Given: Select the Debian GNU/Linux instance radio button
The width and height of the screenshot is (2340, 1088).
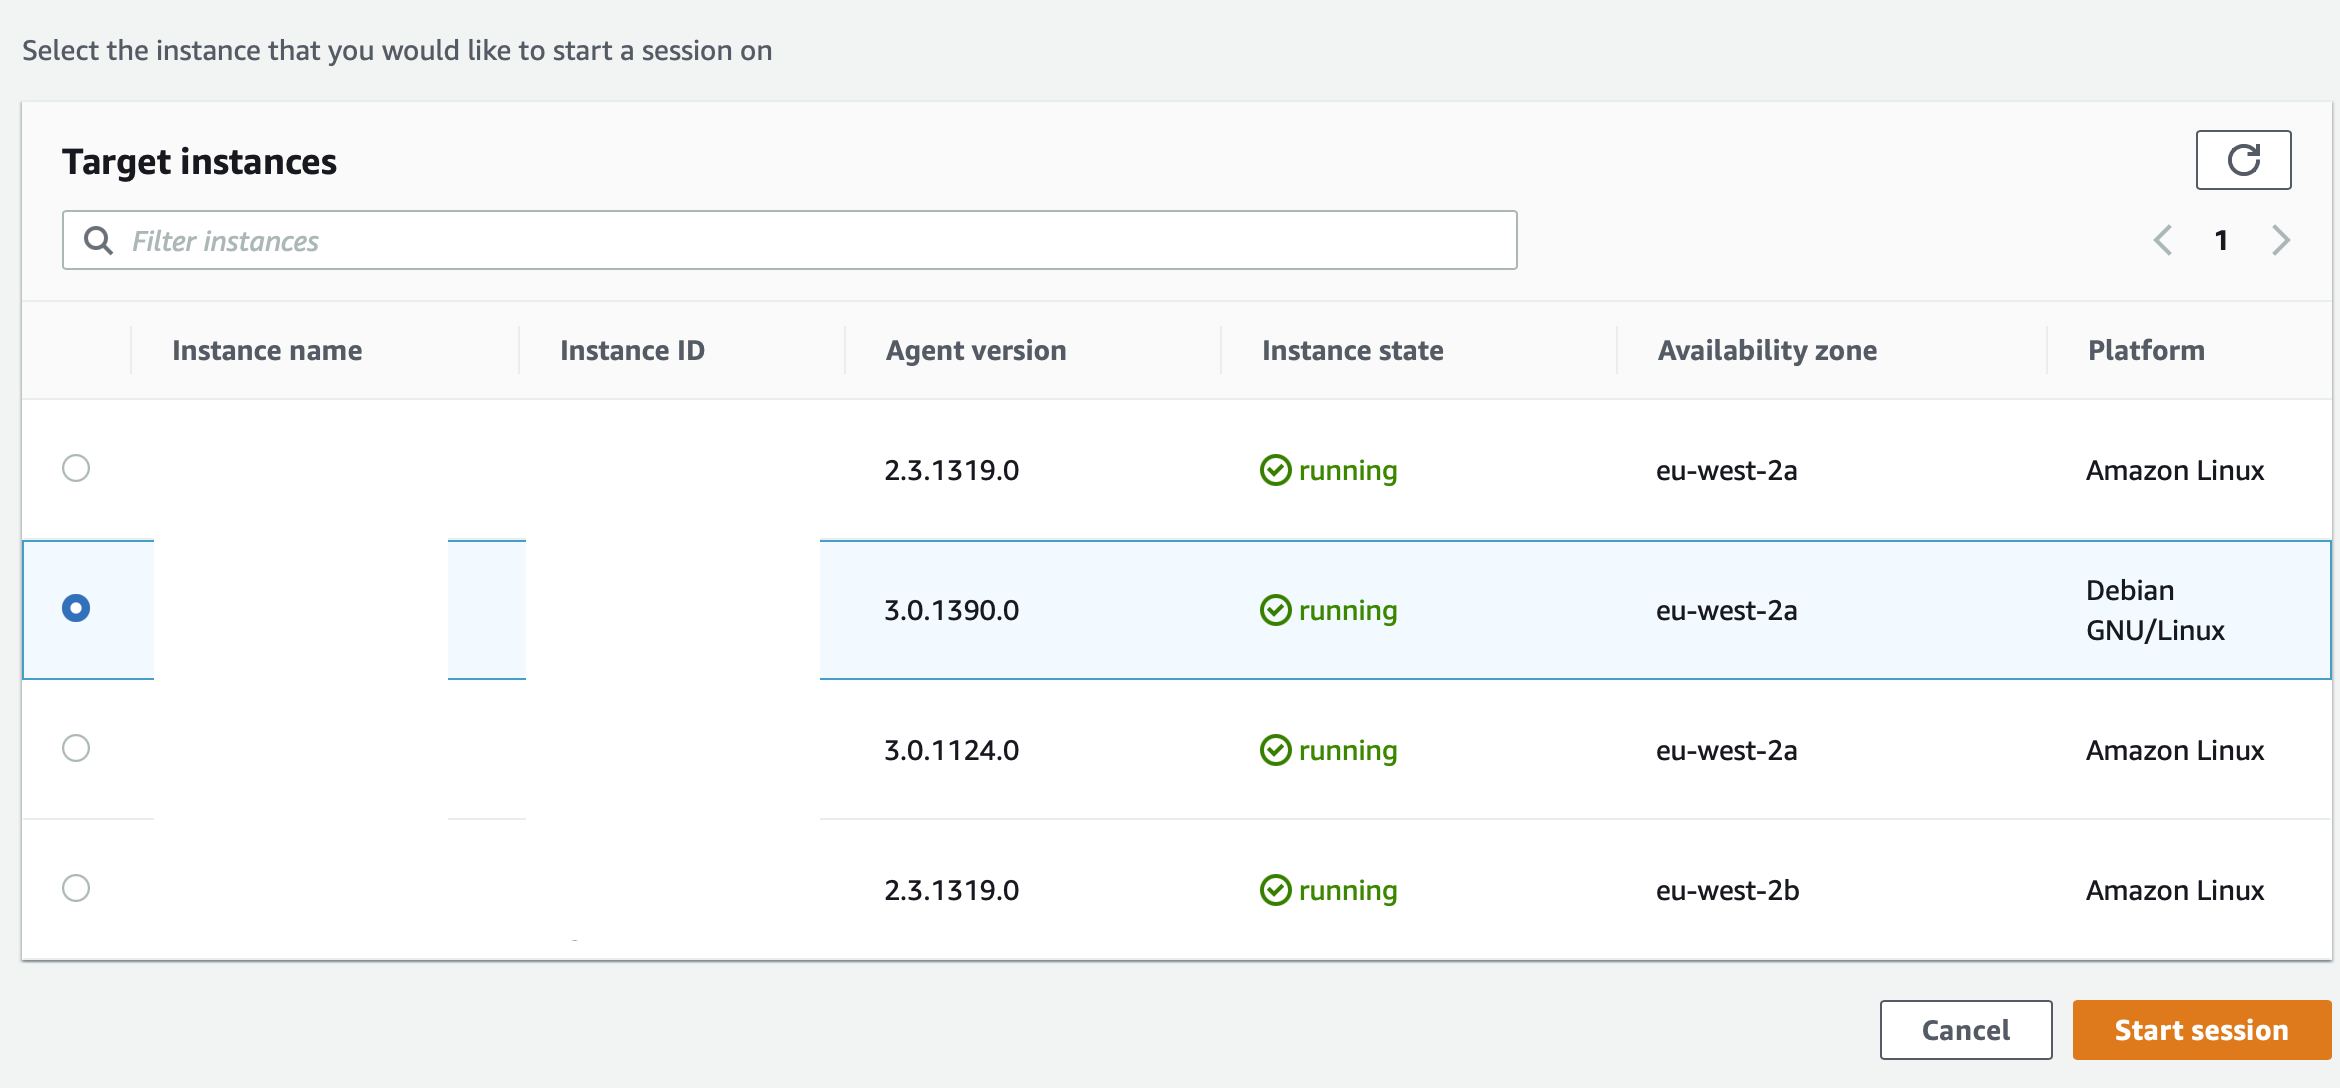Looking at the screenshot, I should pos(76,608).
